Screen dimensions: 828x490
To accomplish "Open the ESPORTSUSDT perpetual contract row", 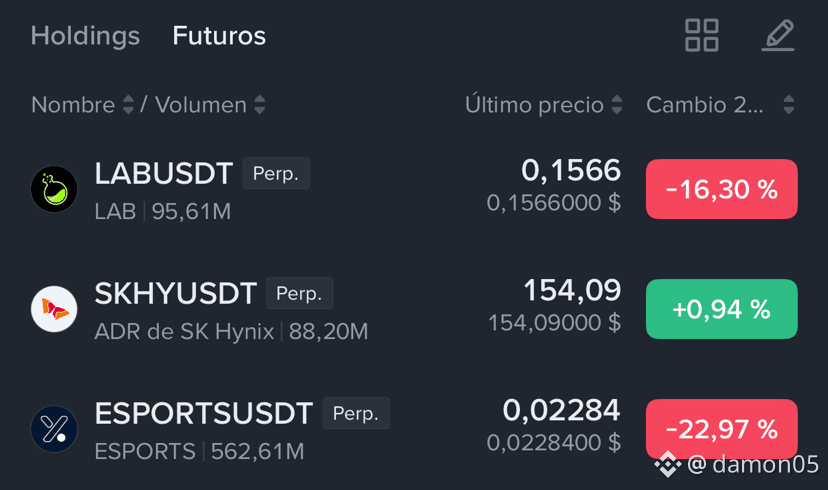I will [414, 429].
